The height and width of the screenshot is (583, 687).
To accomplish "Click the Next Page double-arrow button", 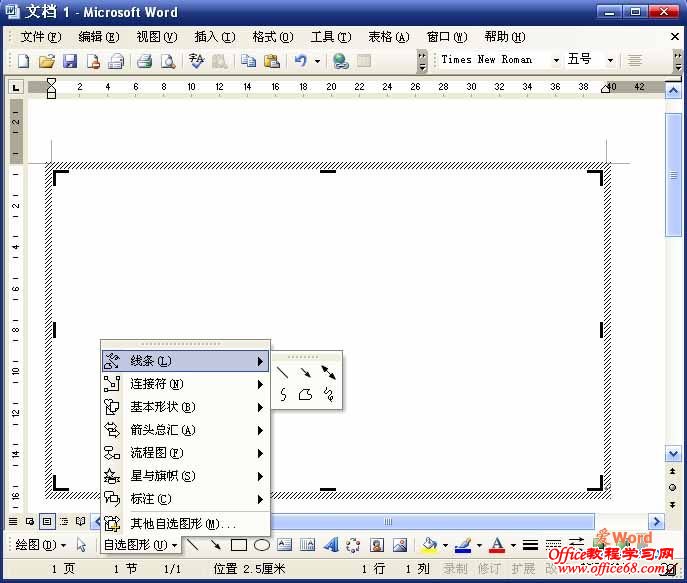I will [x=673, y=505].
